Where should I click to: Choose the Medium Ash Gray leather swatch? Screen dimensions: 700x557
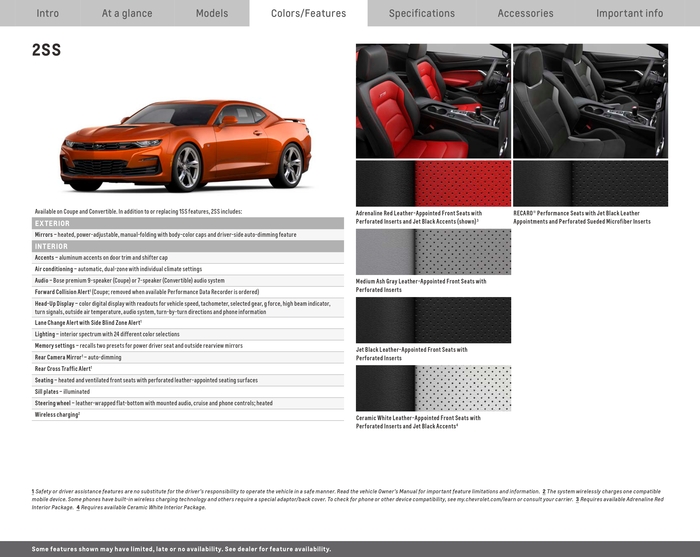pyautogui.click(x=432, y=252)
